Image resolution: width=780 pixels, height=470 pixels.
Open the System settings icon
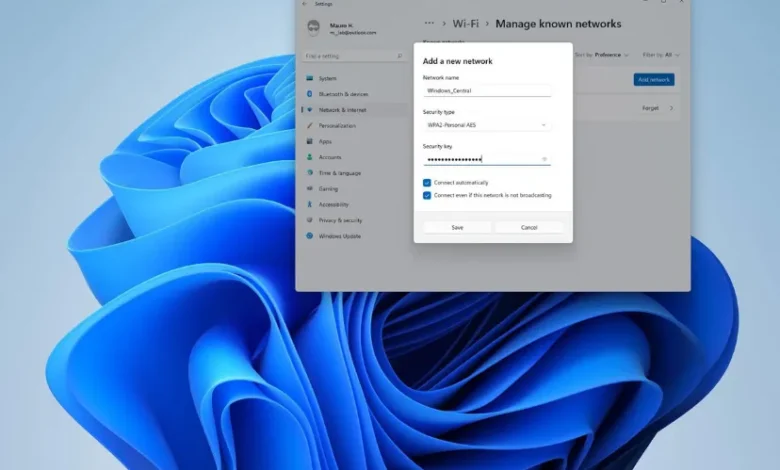[309, 78]
